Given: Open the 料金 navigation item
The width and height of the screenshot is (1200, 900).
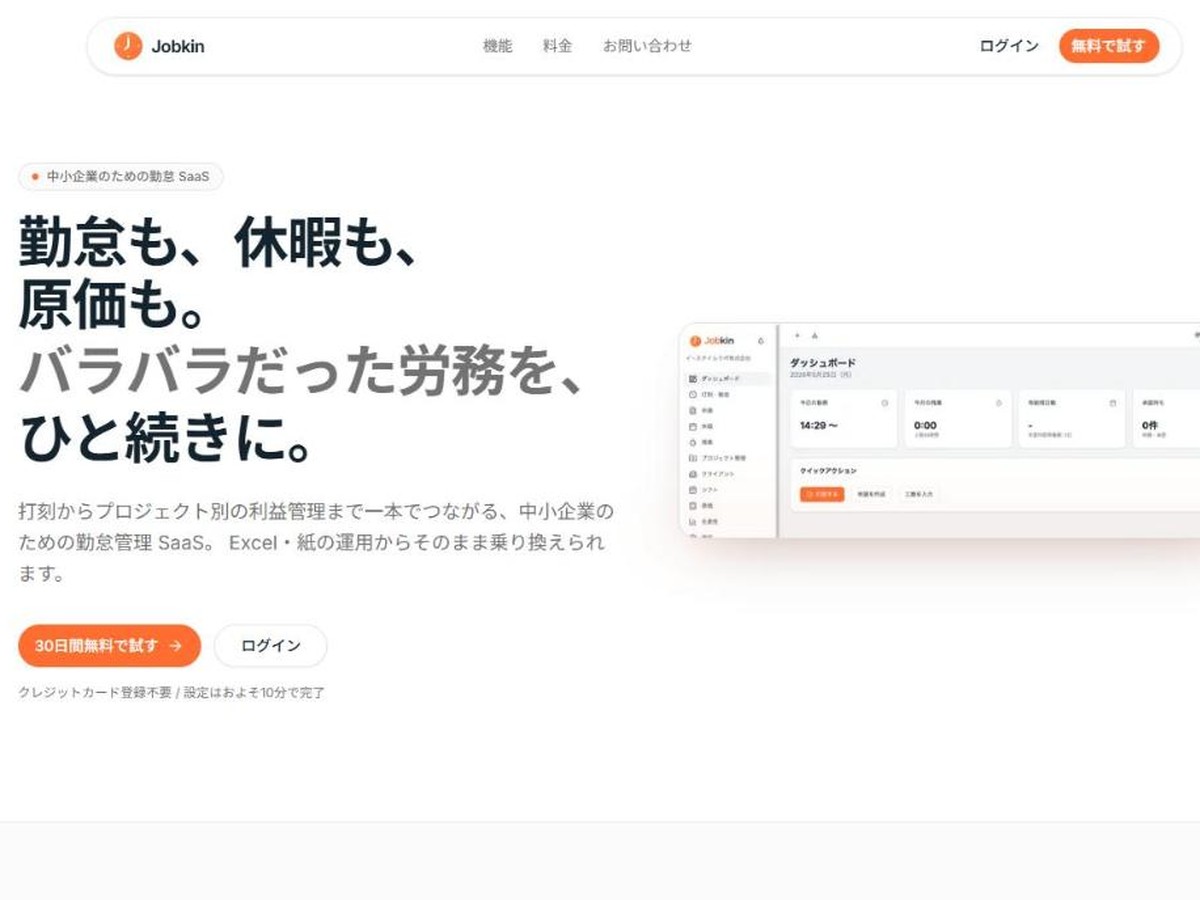Looking at the screenshot, I should pos(557,46).
